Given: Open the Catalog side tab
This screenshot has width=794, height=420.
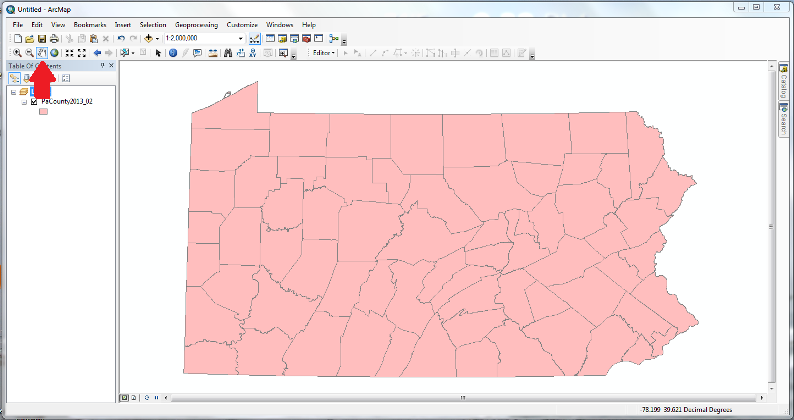Looking at the screenshot, I should [783, 83].
